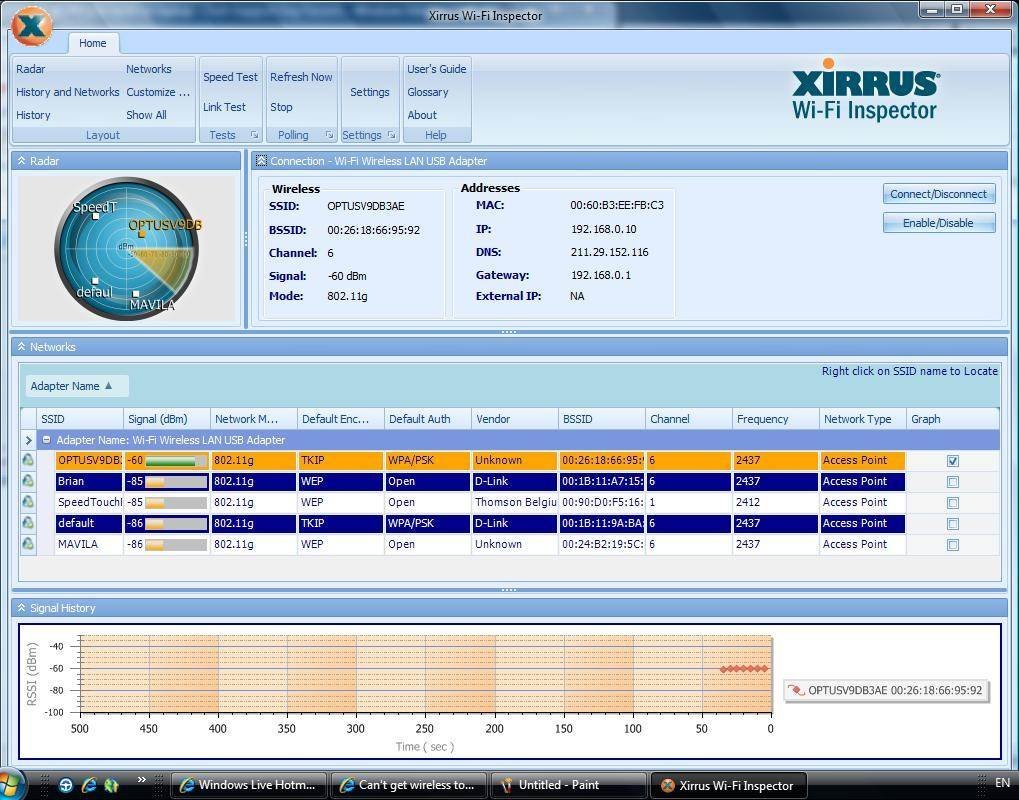Viewport: 1019px width, 800px height.
Task: Open Tests group dialog launcher icon
Action: pos(254,135)
